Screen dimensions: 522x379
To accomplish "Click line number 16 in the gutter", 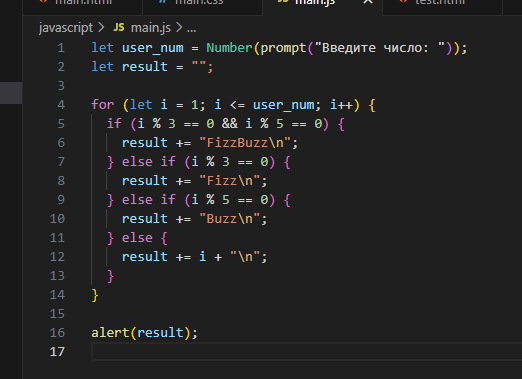I will 57,333.
